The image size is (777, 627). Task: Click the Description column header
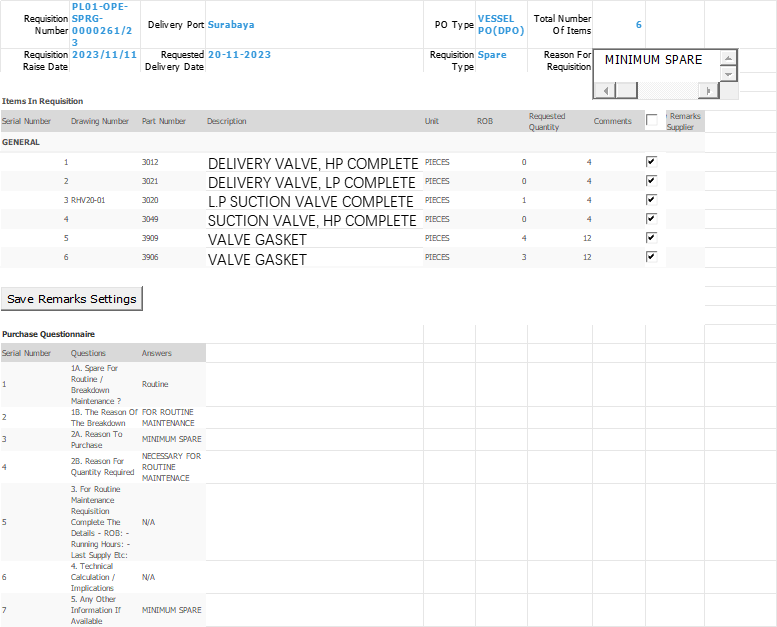point(226,121)
